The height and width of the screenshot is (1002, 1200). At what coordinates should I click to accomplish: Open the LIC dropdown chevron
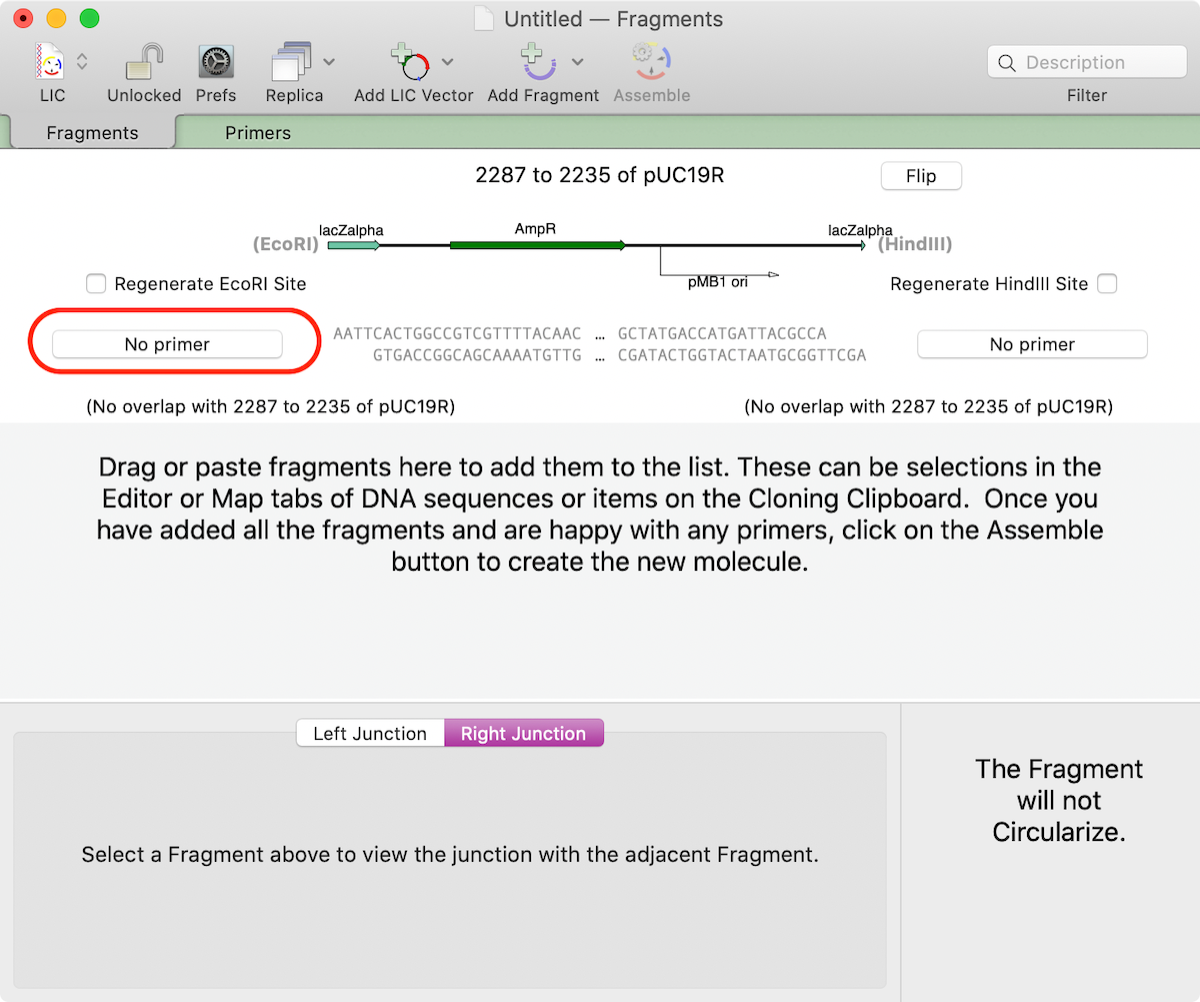(80, 63)
